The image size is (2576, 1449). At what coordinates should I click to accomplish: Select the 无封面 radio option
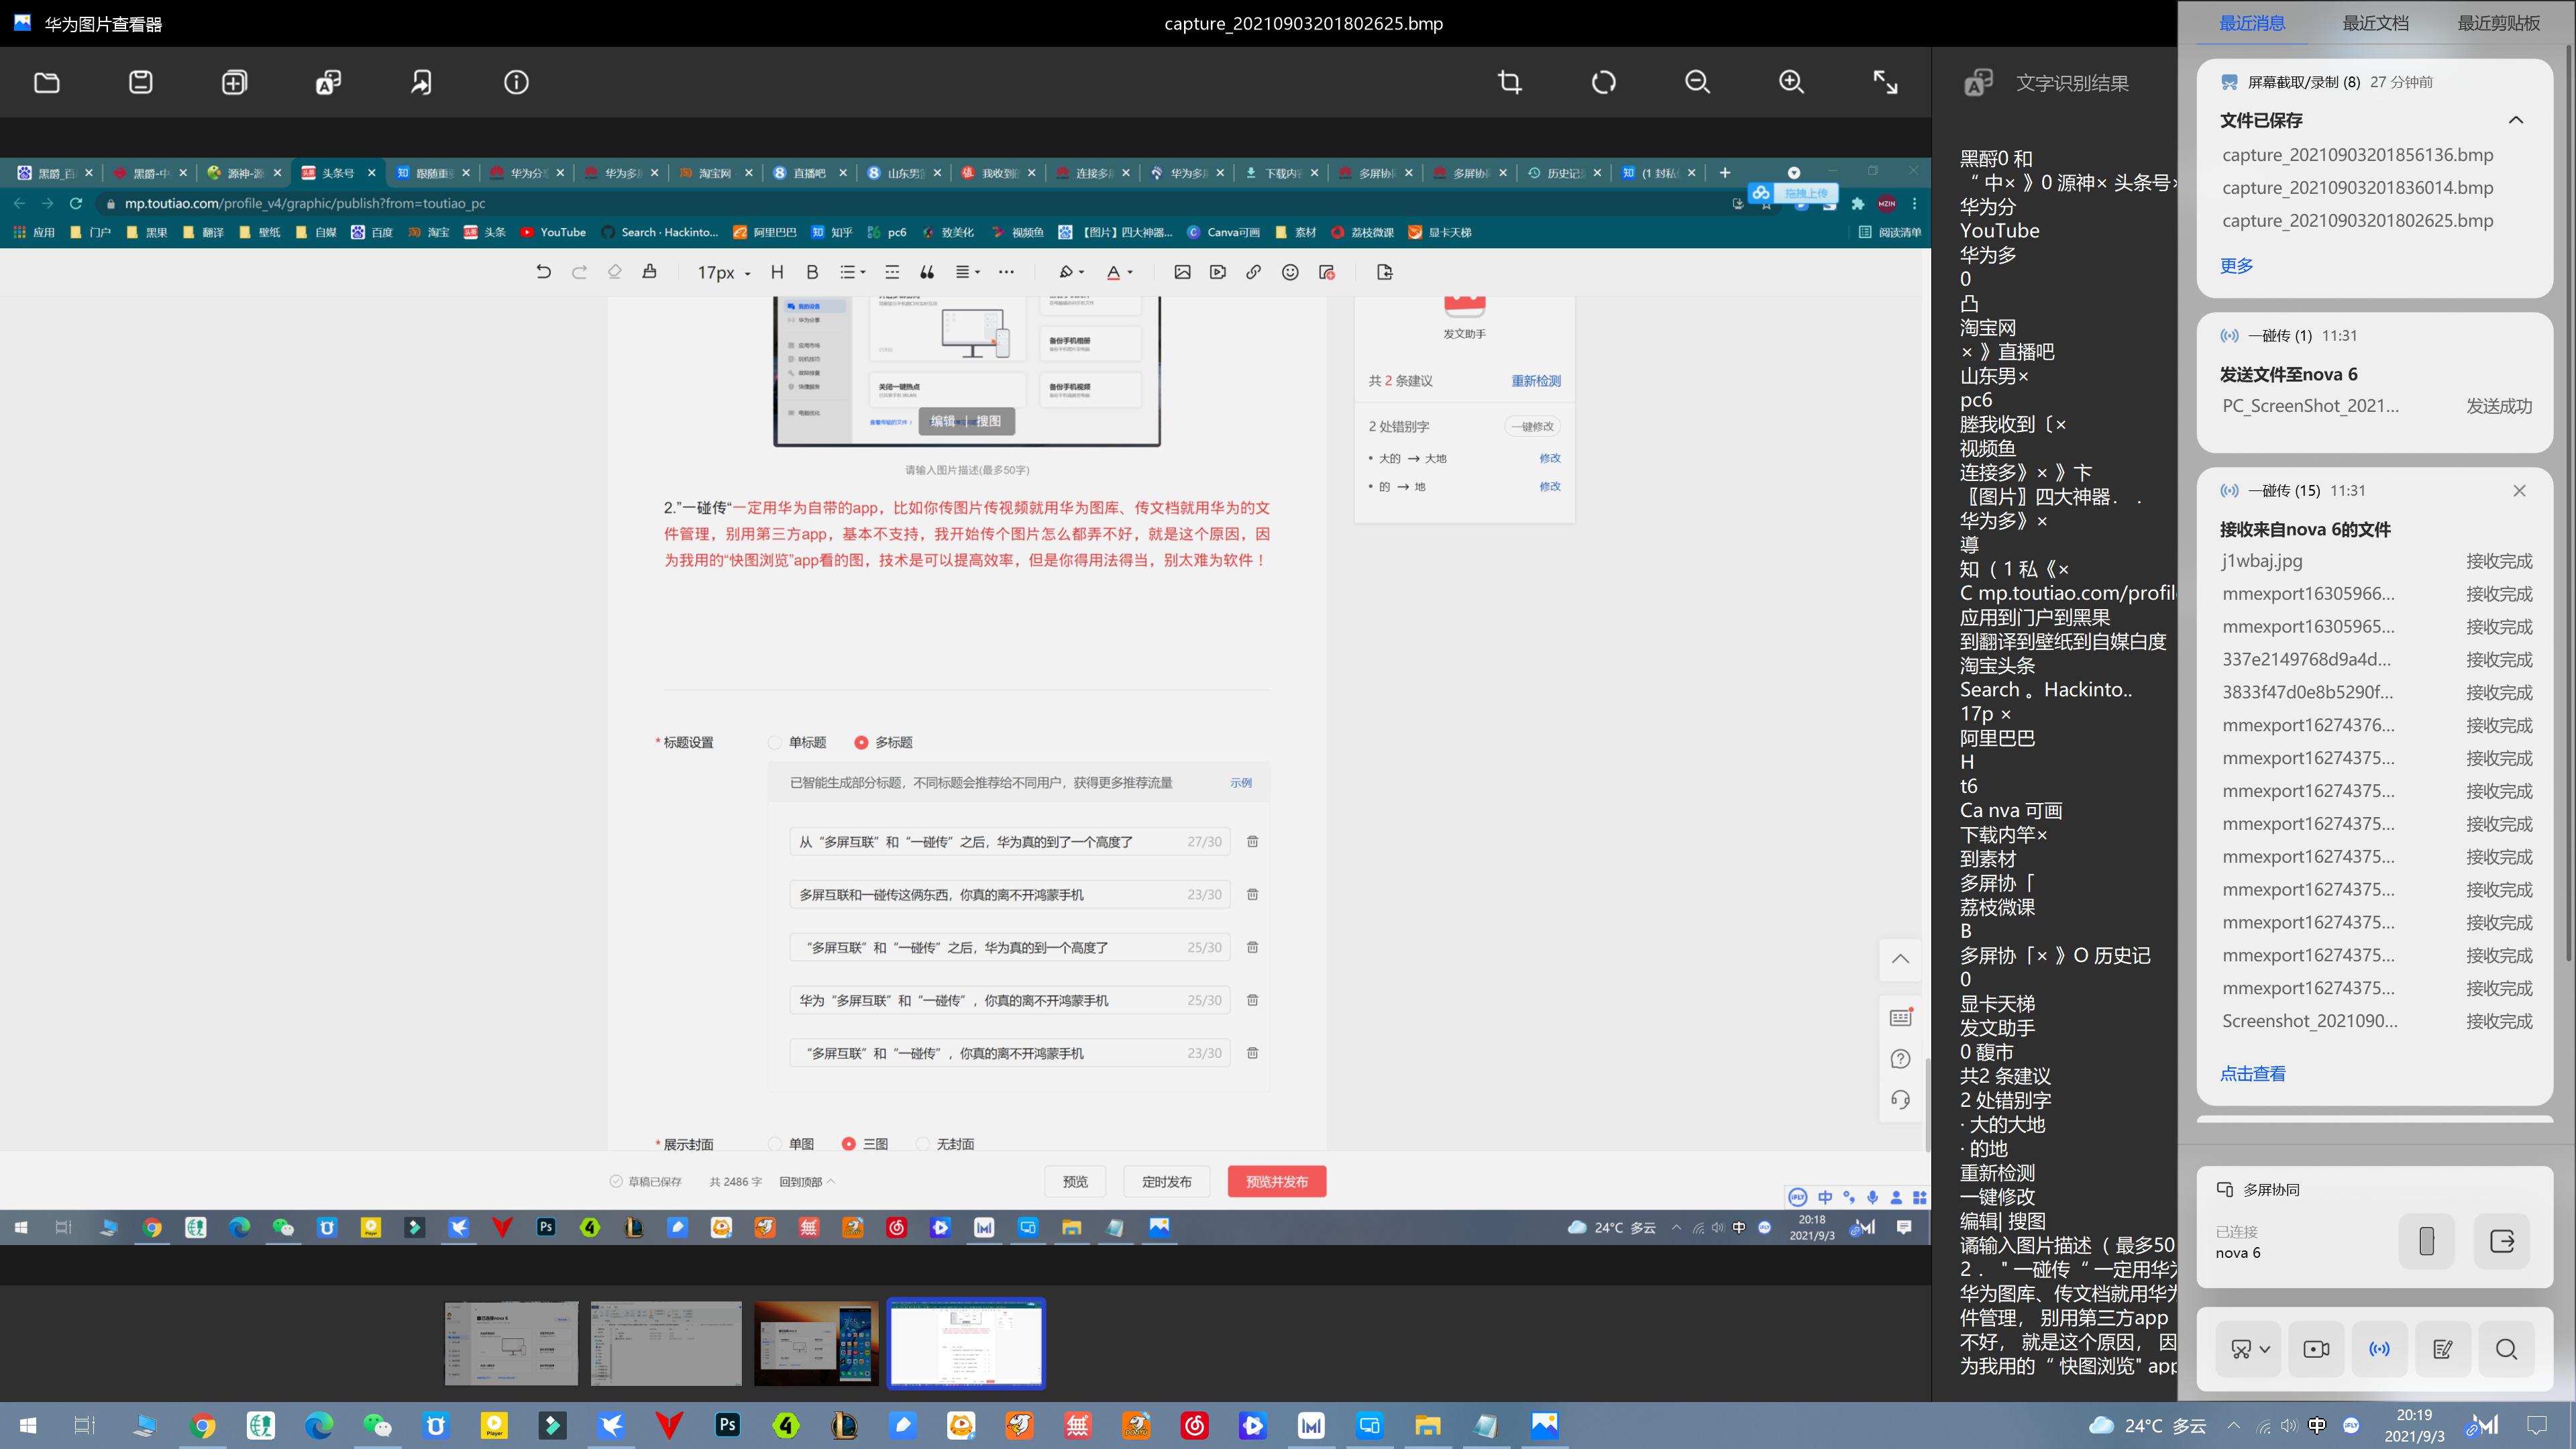[923, 1144]
